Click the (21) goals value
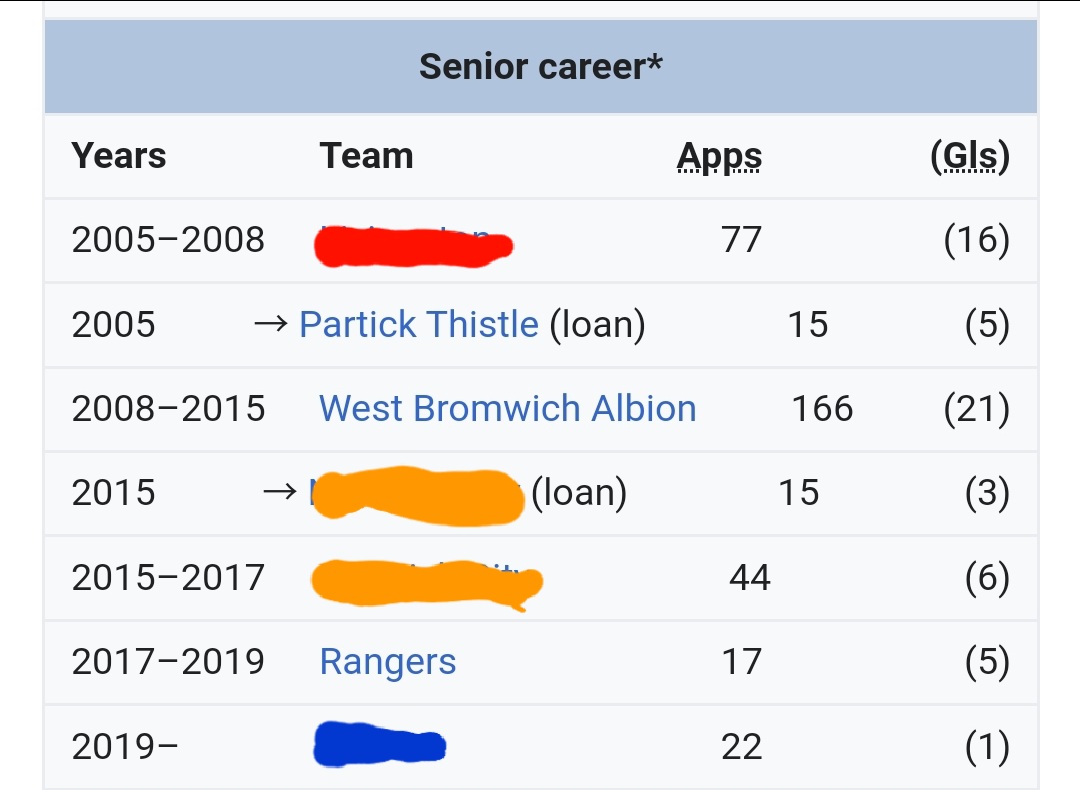This screenshot has height=790, width=1080. (x=977, y=409)
